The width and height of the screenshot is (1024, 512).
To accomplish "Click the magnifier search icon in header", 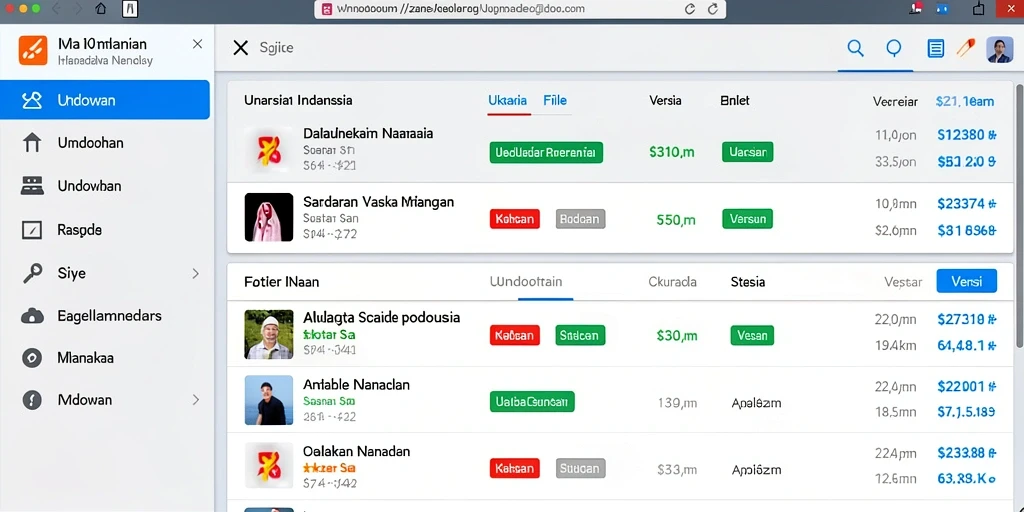I will click(x=855, y=48).
